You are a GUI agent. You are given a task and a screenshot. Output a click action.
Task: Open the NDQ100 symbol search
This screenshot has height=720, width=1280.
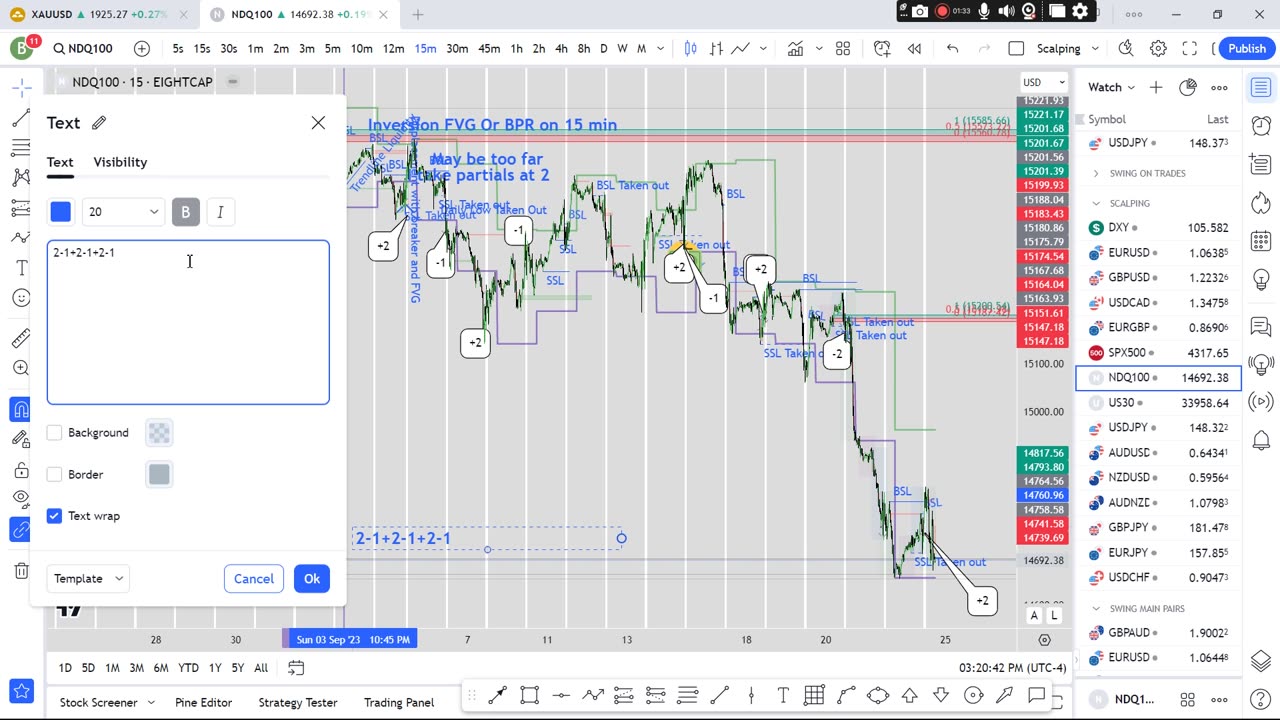point(84,48)
